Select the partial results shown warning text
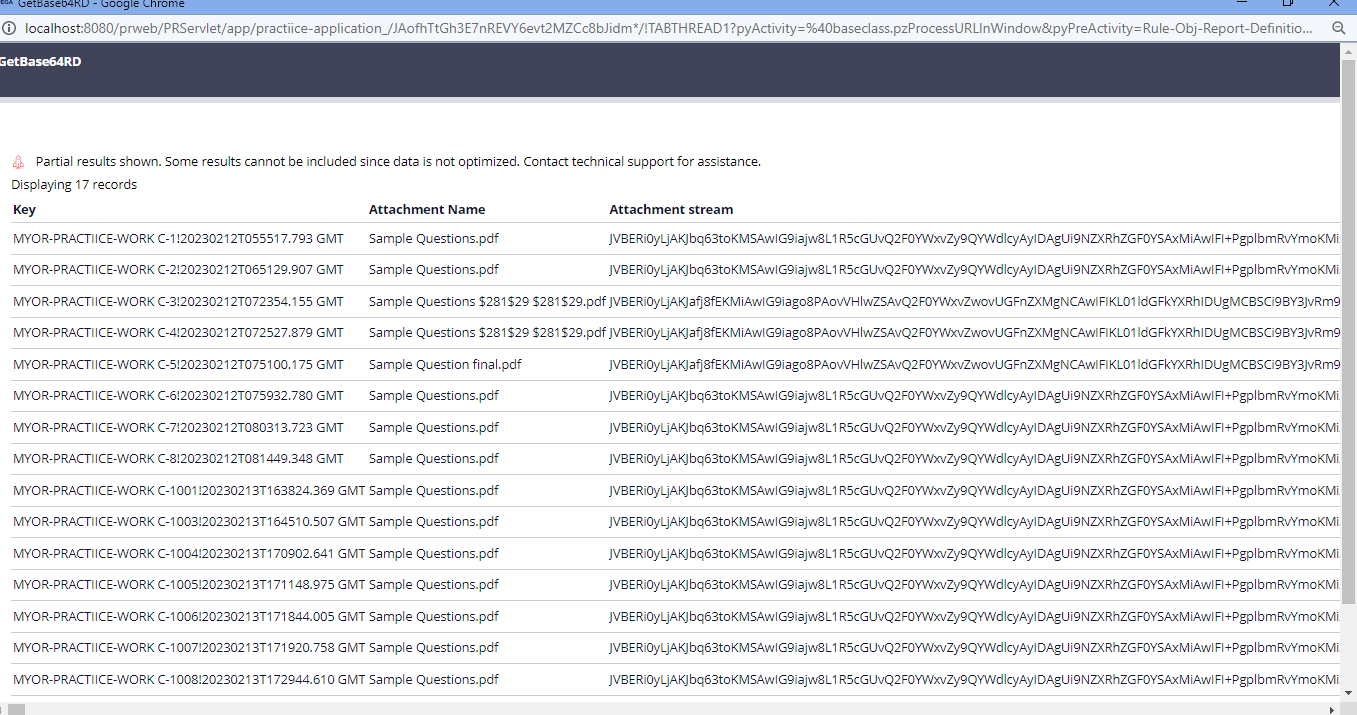 click(396, 161)
